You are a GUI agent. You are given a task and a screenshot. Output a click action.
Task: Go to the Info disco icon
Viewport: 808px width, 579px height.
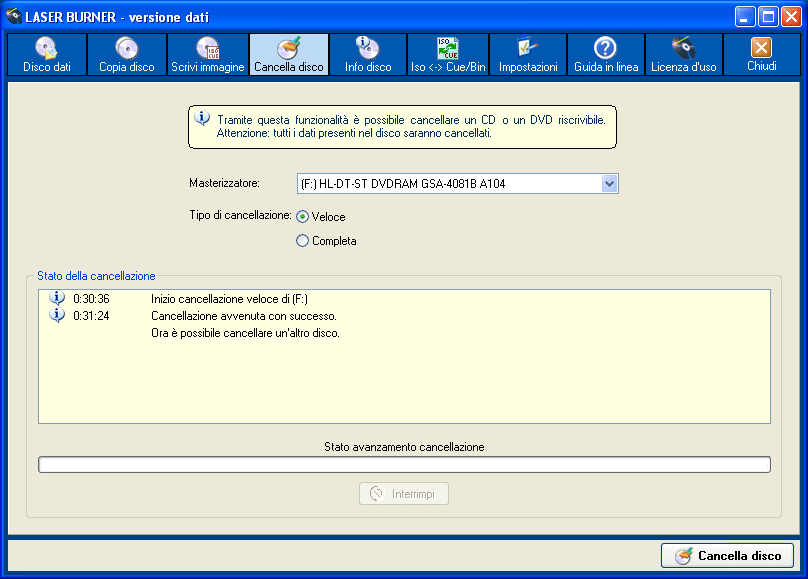coord(368,54)
